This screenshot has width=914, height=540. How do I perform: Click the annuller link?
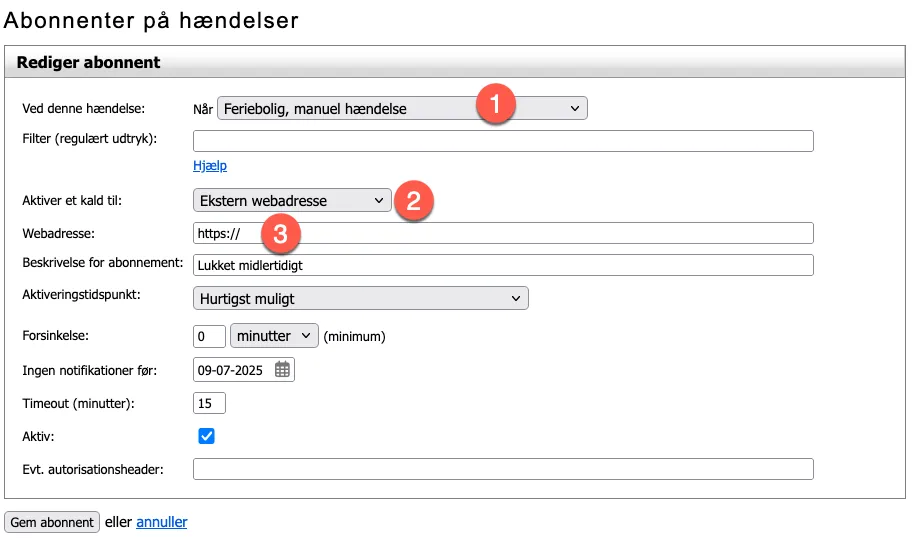tap(161, 522)
